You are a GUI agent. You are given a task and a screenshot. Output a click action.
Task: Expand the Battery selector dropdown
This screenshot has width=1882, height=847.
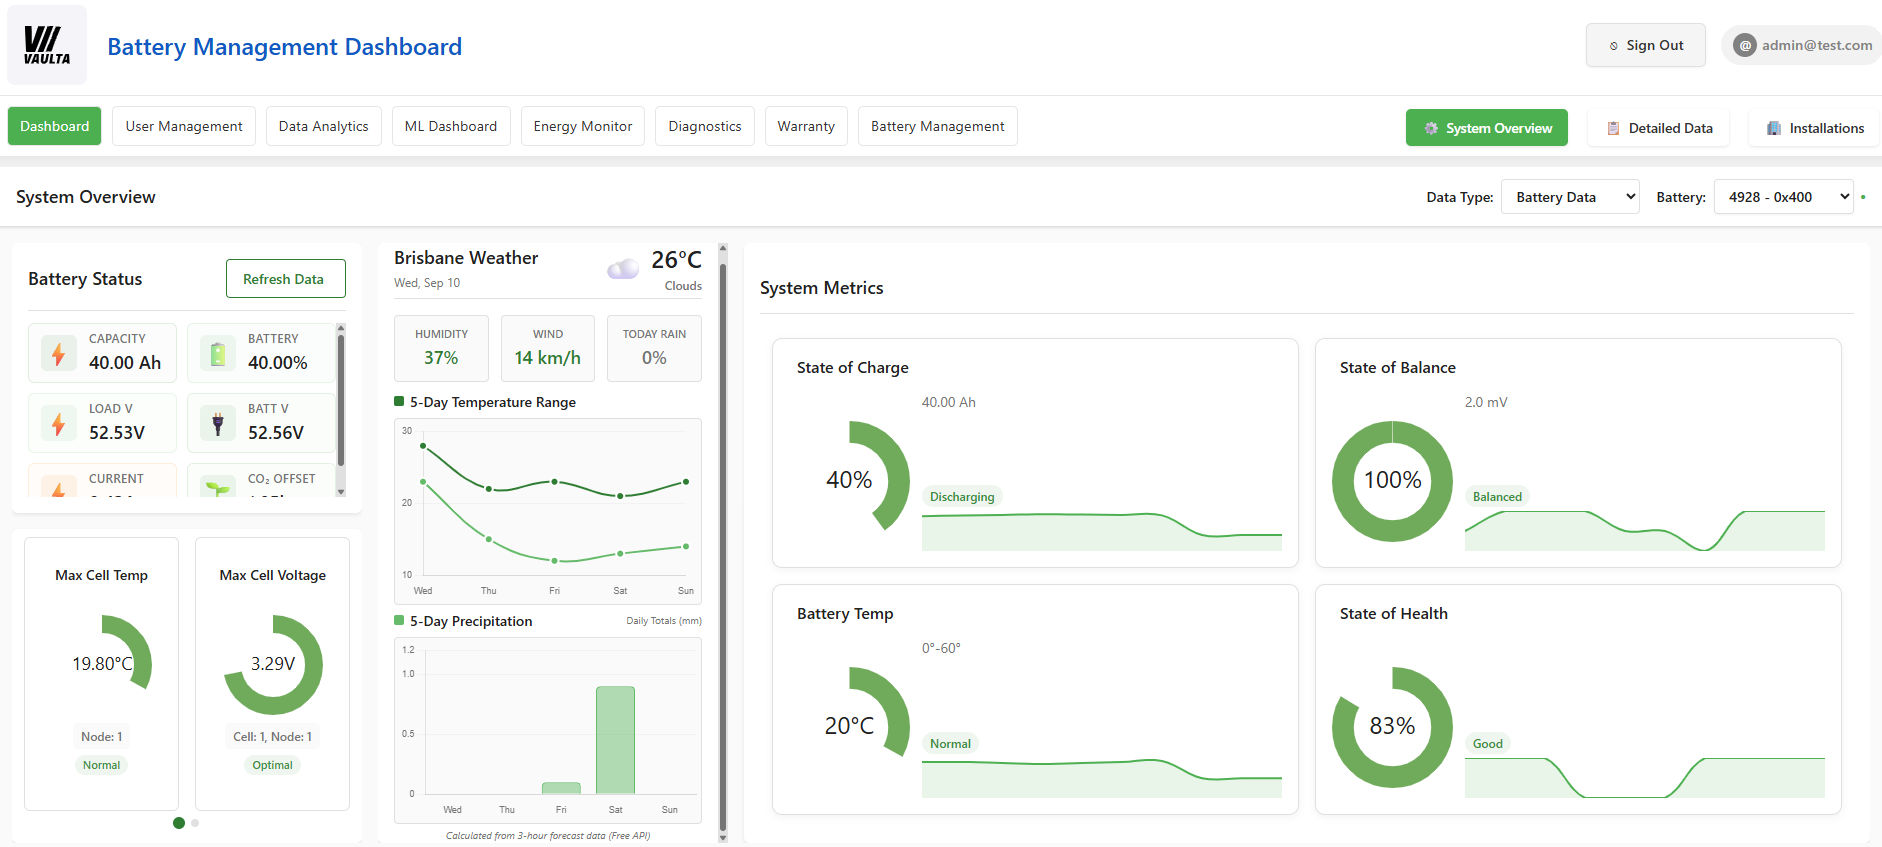1783,197
